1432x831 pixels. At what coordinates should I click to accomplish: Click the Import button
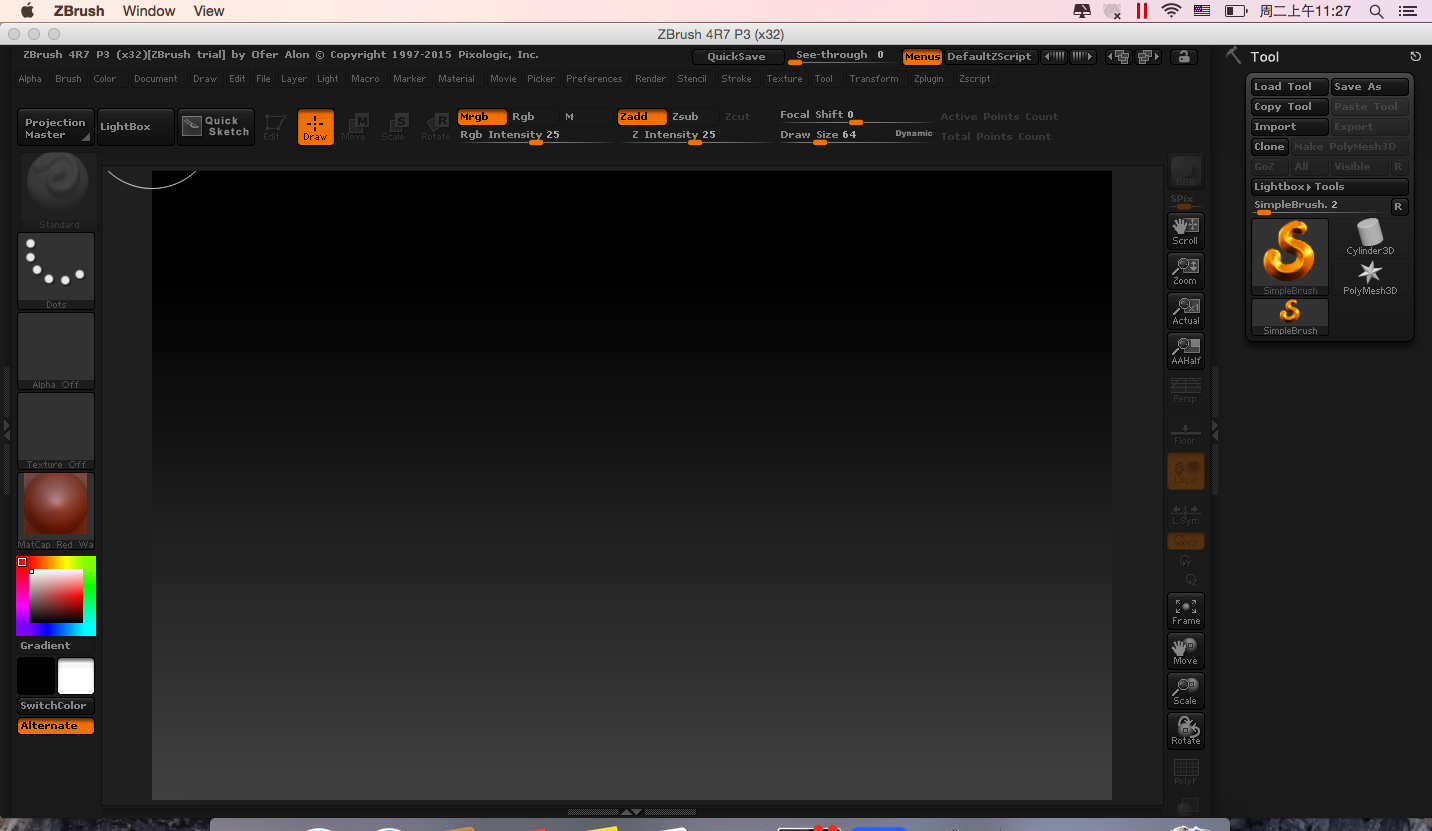click(1290, 127)
